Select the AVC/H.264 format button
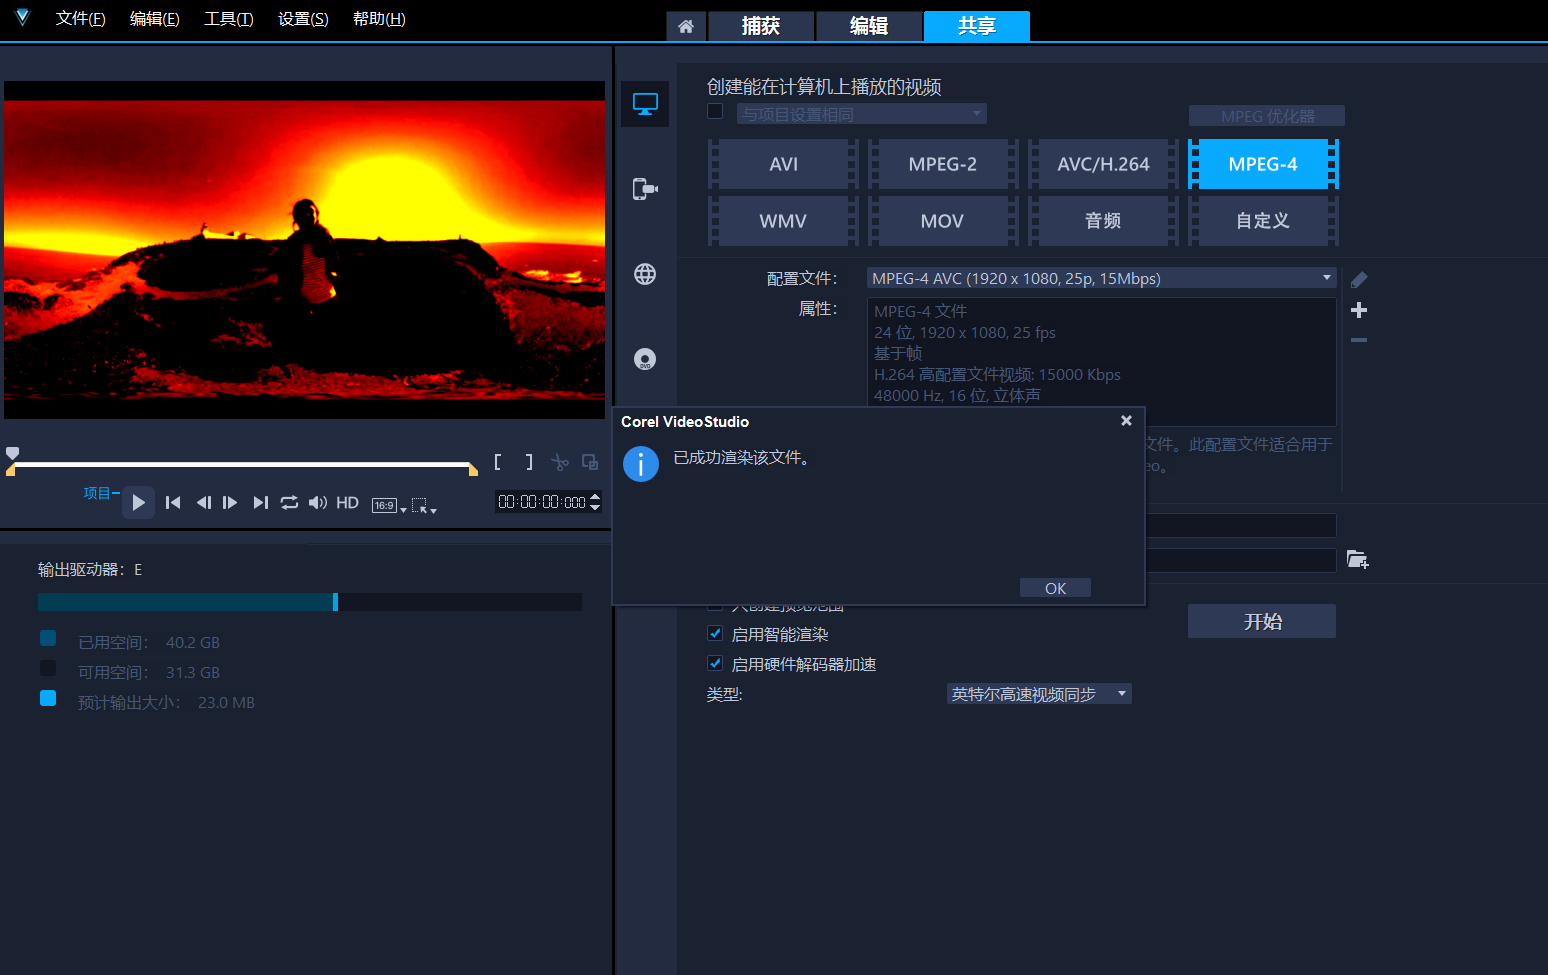Image resolution: width=1548 pixels, height=975 pixels. point(1103,164)
